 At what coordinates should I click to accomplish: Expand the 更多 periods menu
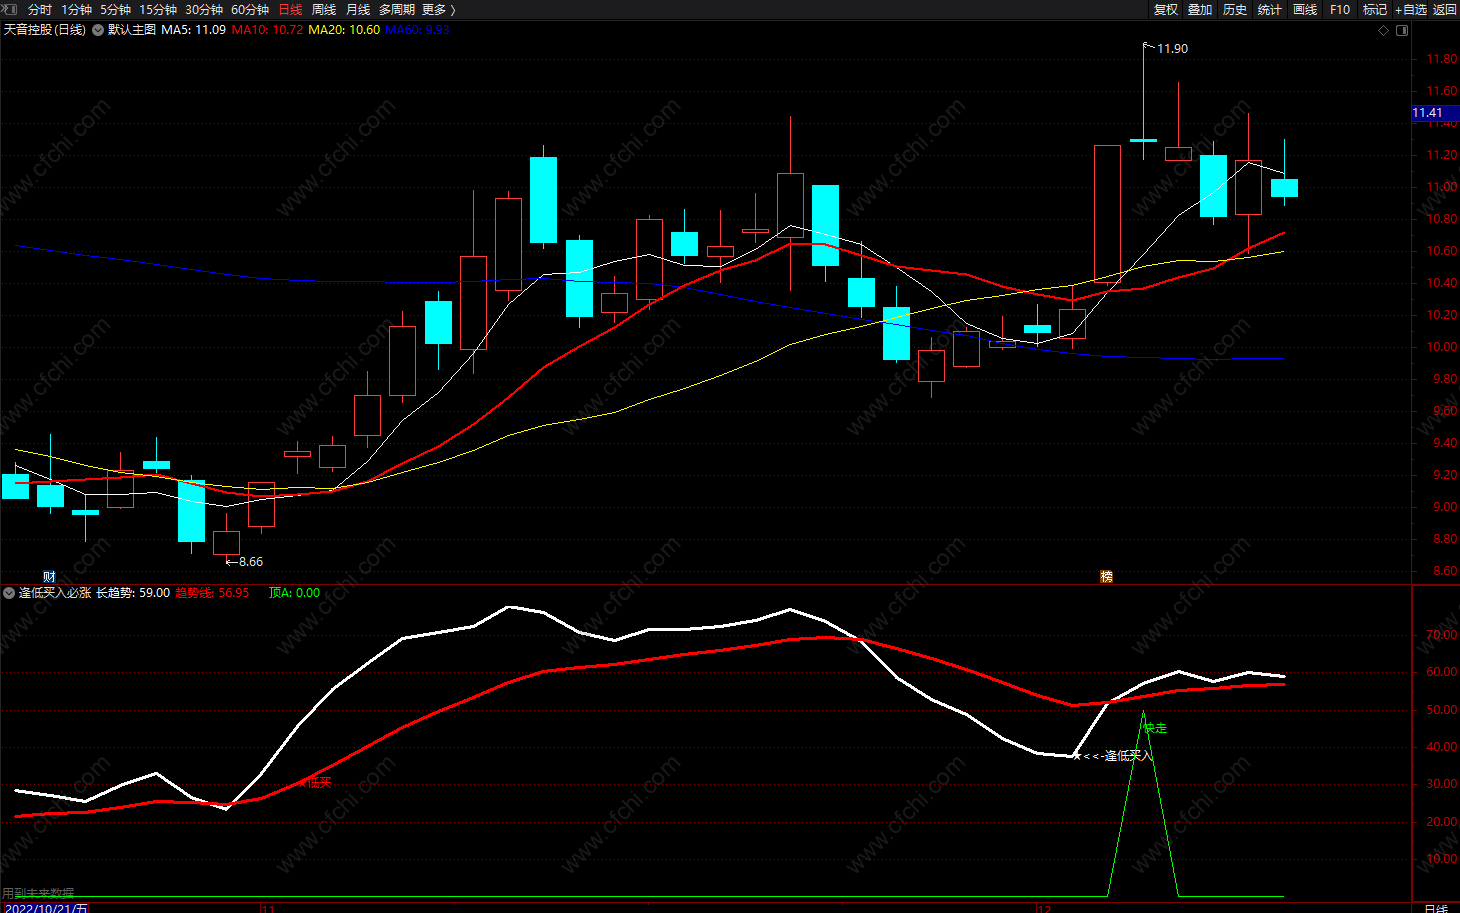pyautogui.click(x=438, y=9)
